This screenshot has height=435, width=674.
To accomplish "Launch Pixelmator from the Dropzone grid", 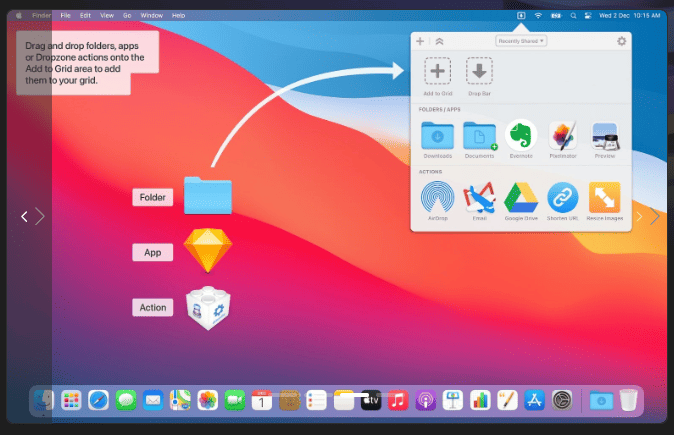I will pos(563,135).
